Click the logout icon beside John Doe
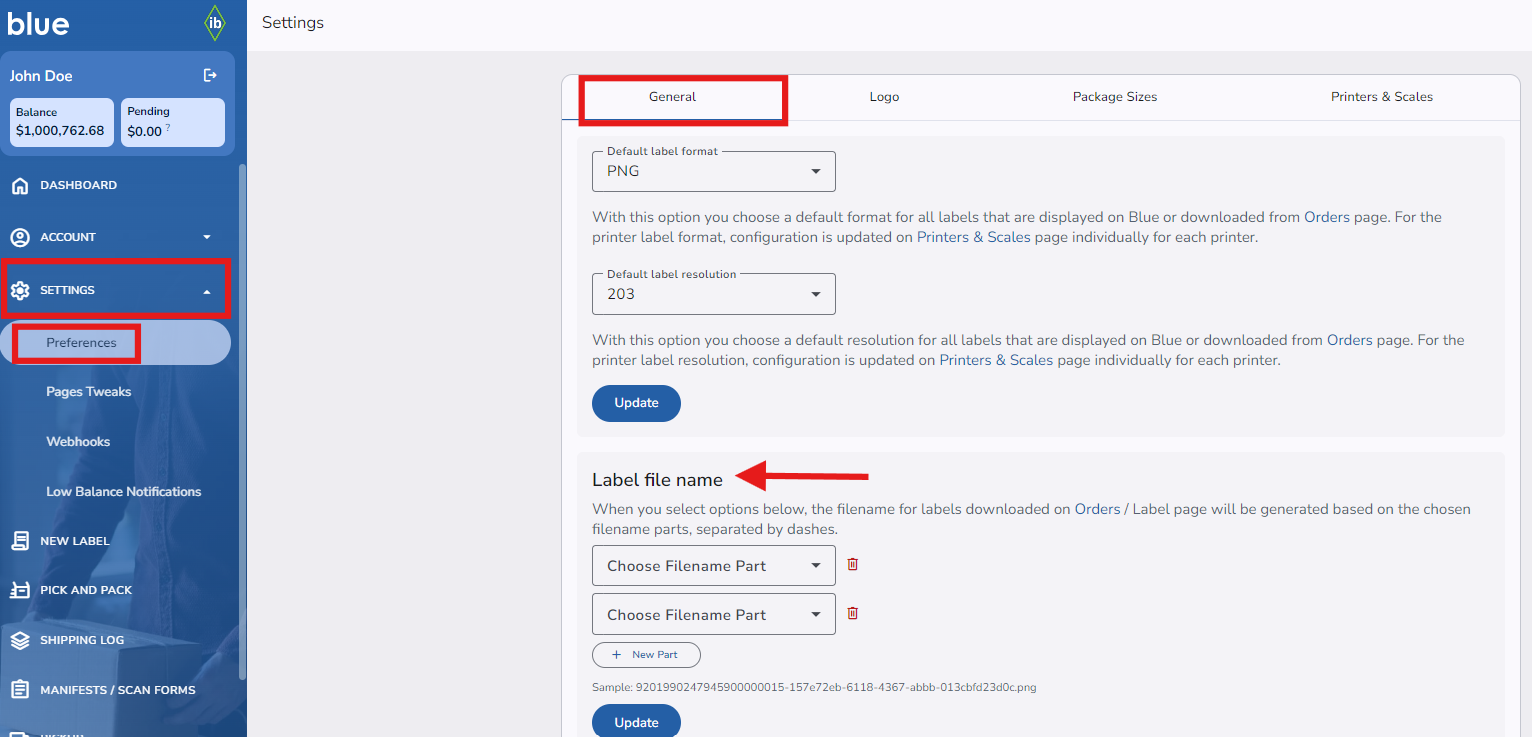 pos(210,75)
